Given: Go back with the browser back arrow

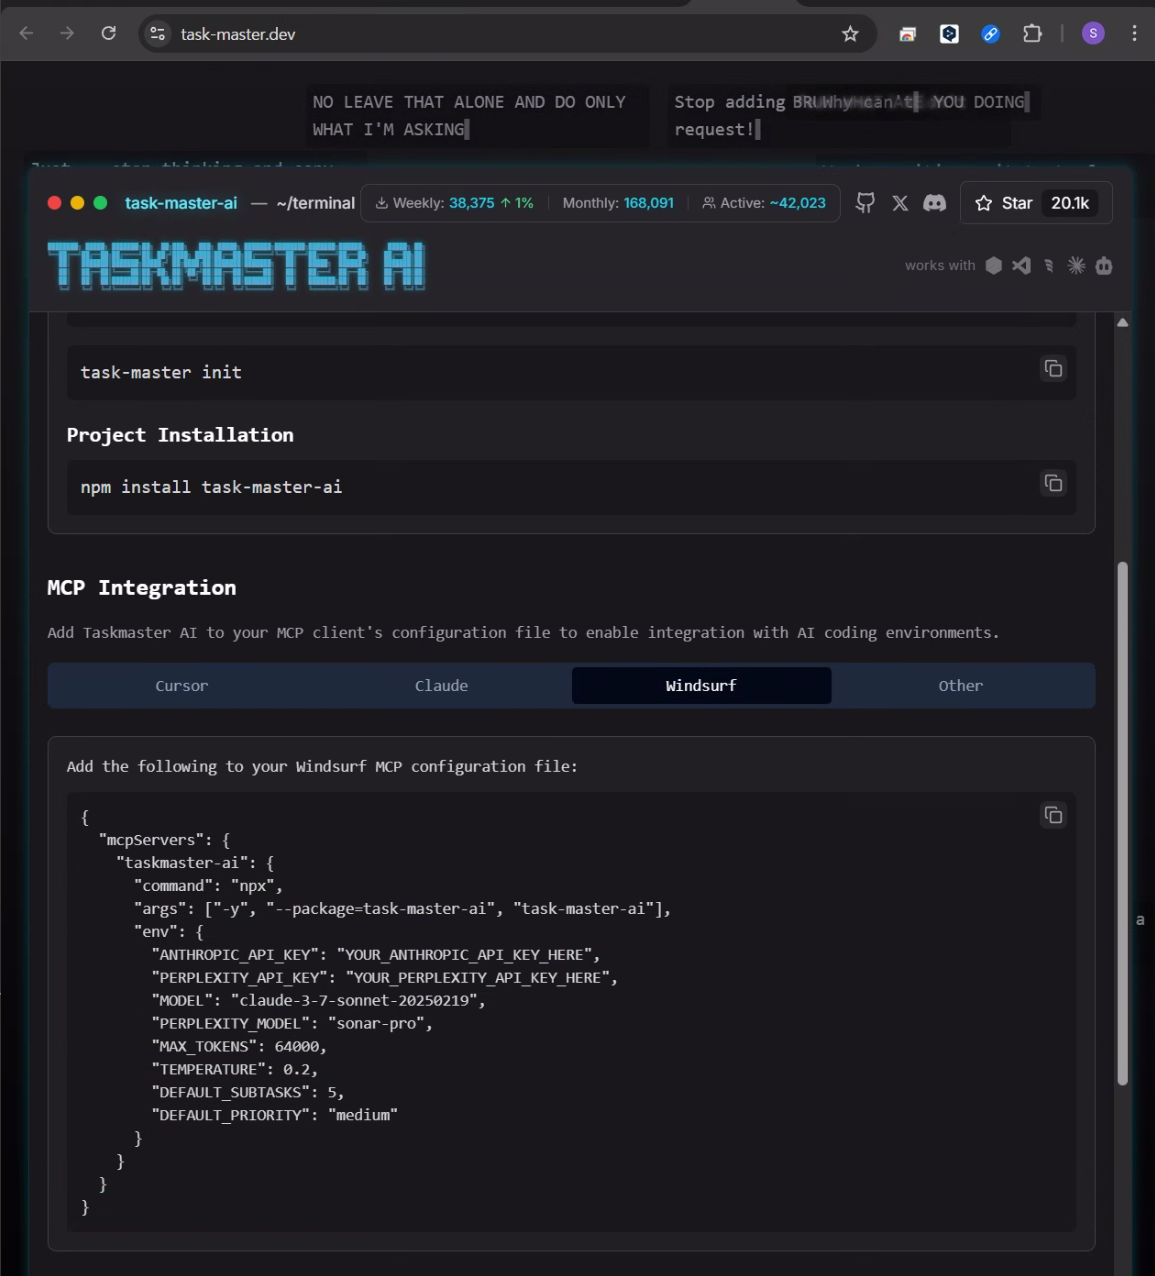Looking at the screenshot, I should pyautogui.click(x=27, y=33).
